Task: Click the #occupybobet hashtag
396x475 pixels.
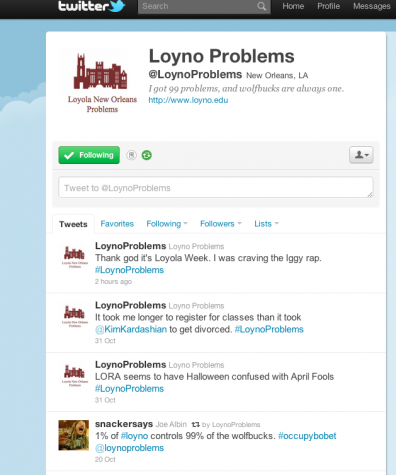Action: point(307,436)
